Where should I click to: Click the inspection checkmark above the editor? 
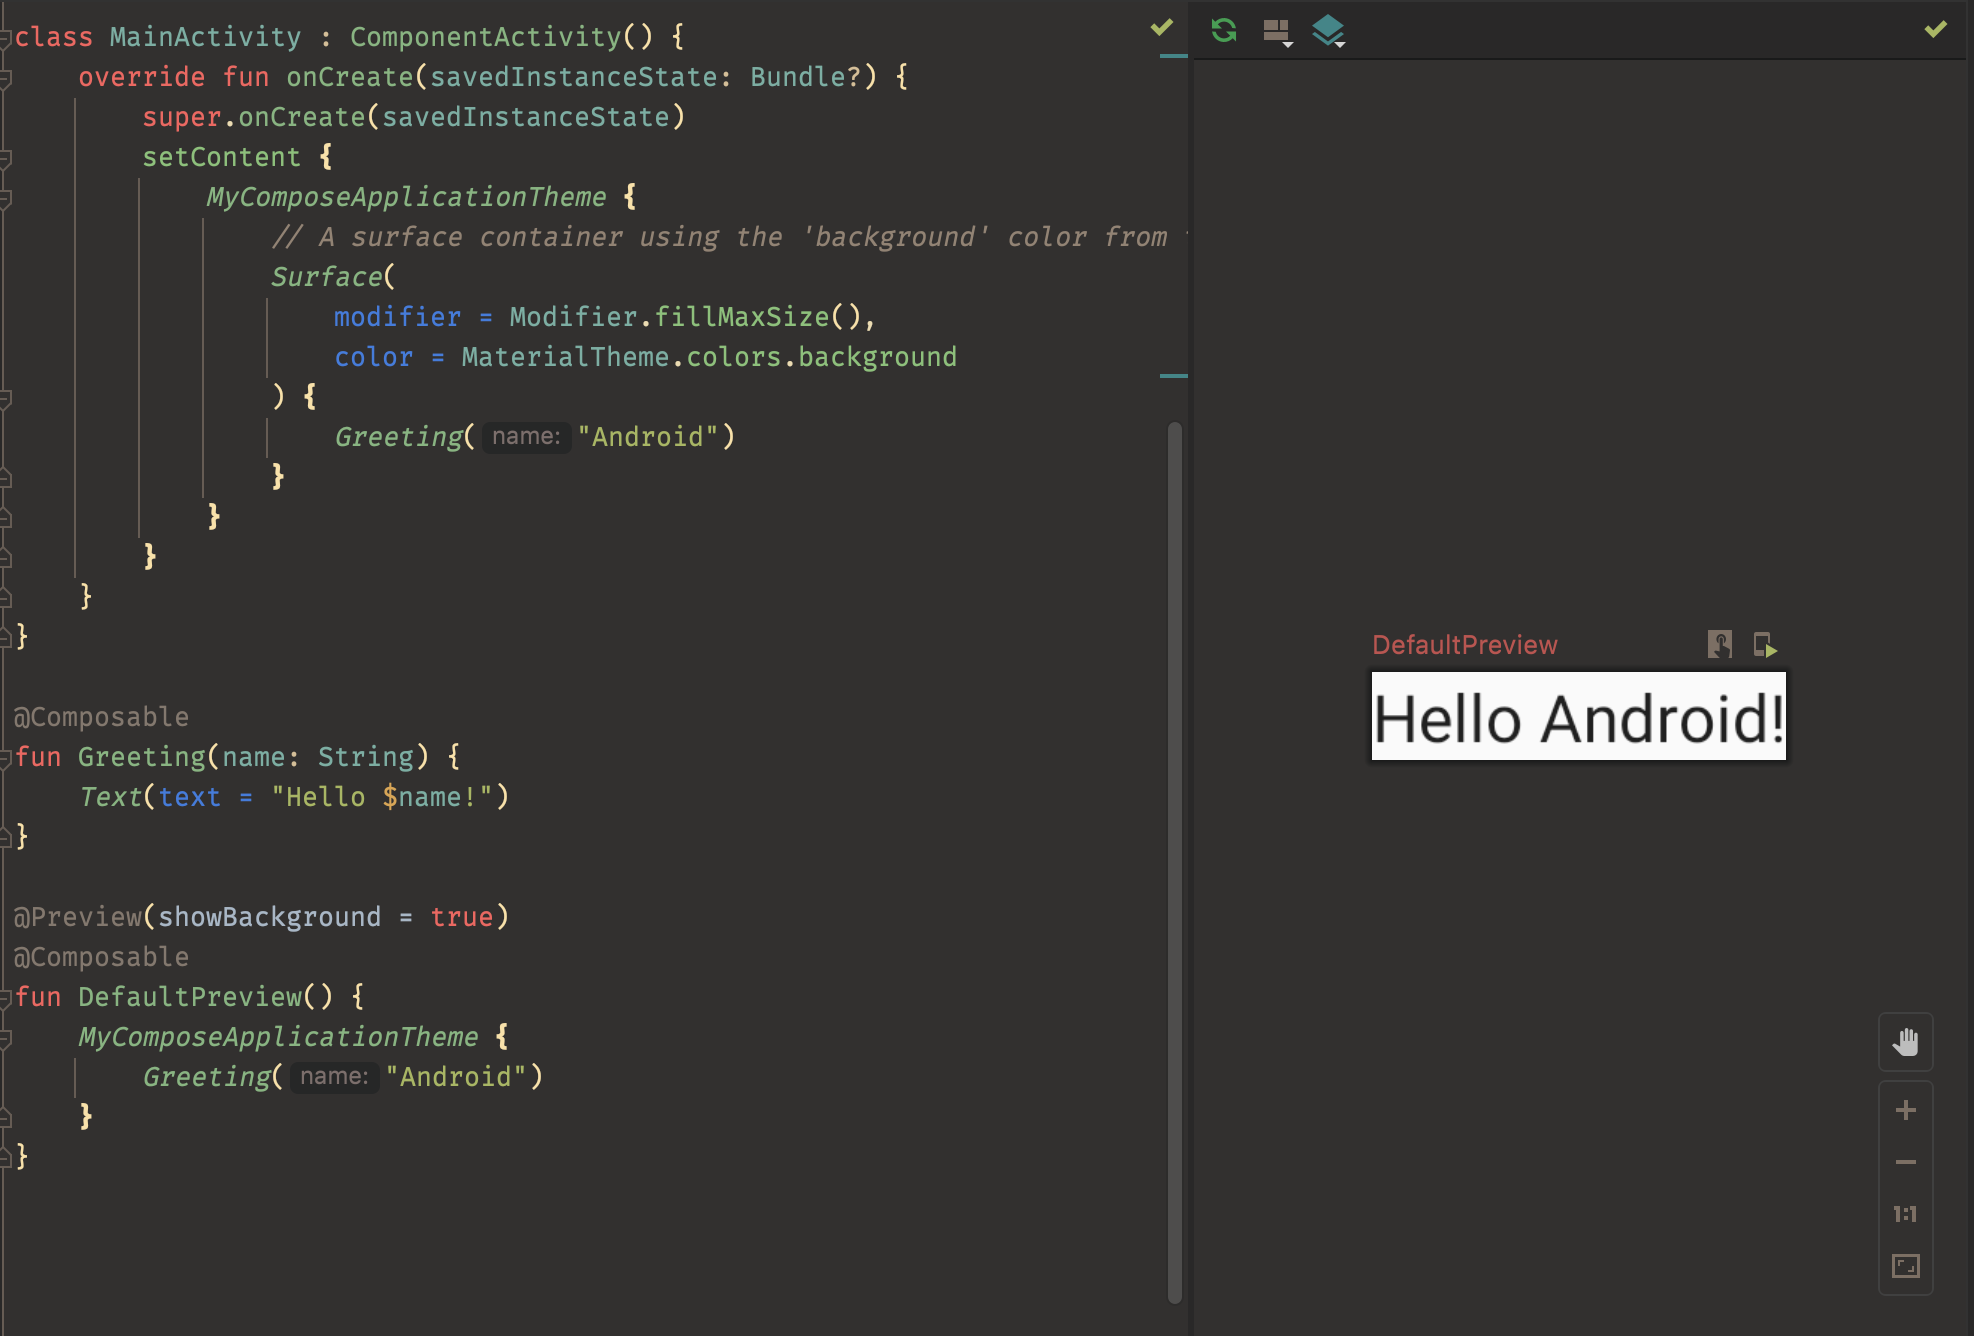pyautogui.click(x=1161, y=28)
